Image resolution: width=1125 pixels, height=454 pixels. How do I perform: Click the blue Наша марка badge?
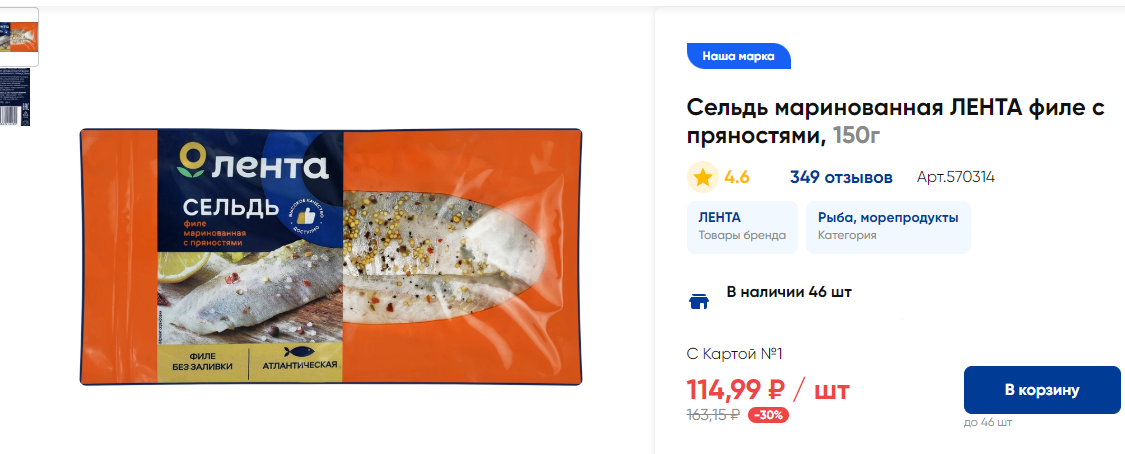click(738, 56)
